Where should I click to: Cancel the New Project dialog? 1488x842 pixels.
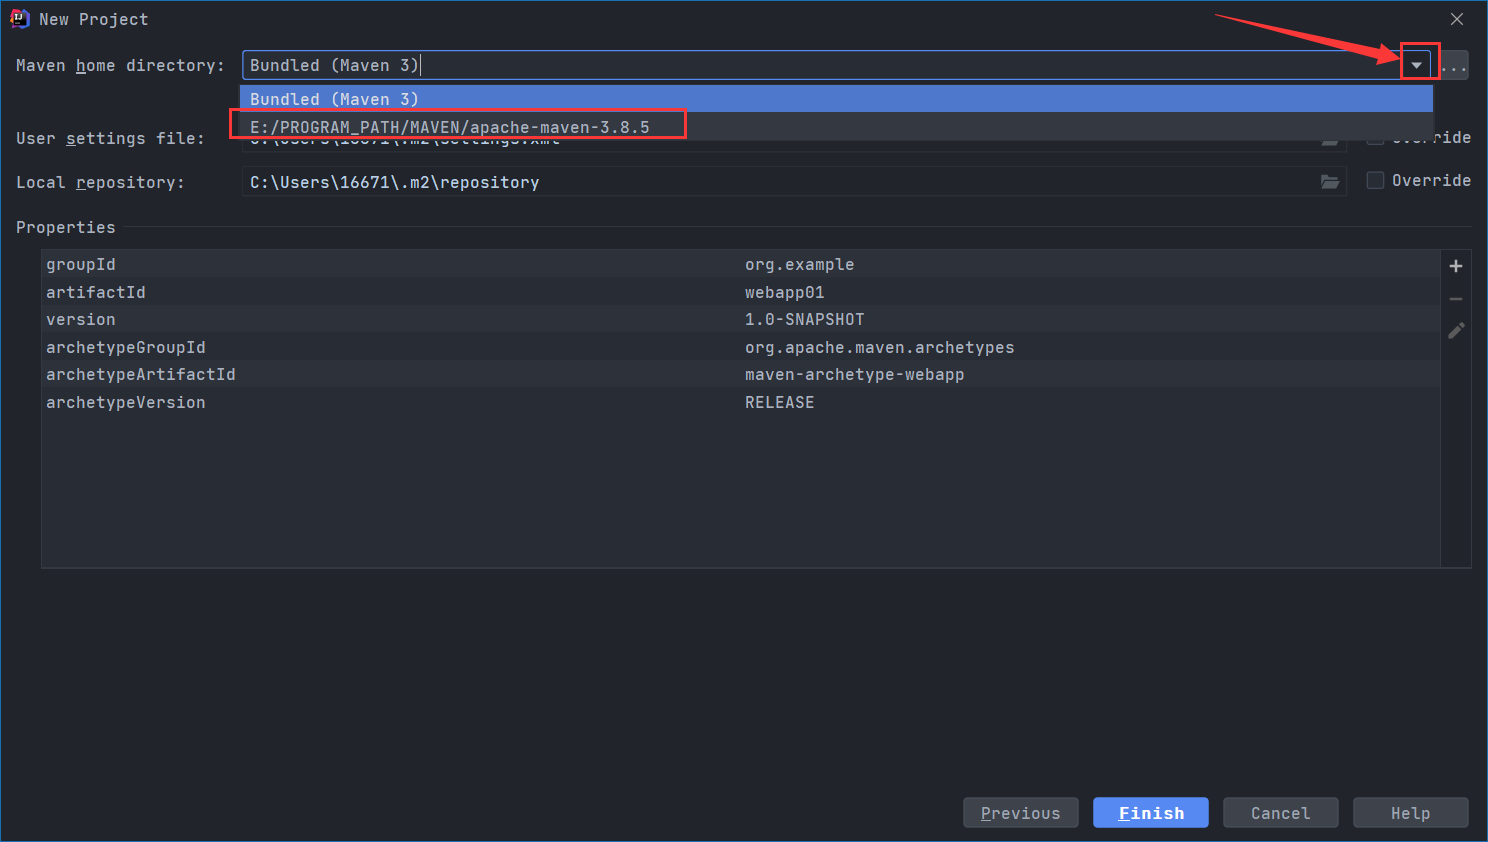coord(1280,813)
